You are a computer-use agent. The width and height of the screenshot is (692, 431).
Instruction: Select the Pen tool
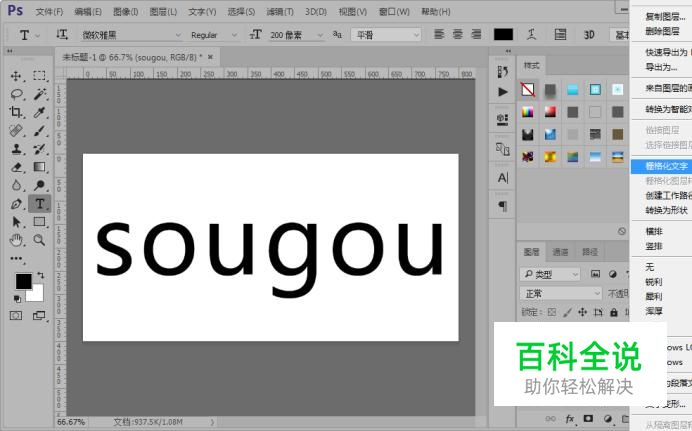click(x=16, y=204)
